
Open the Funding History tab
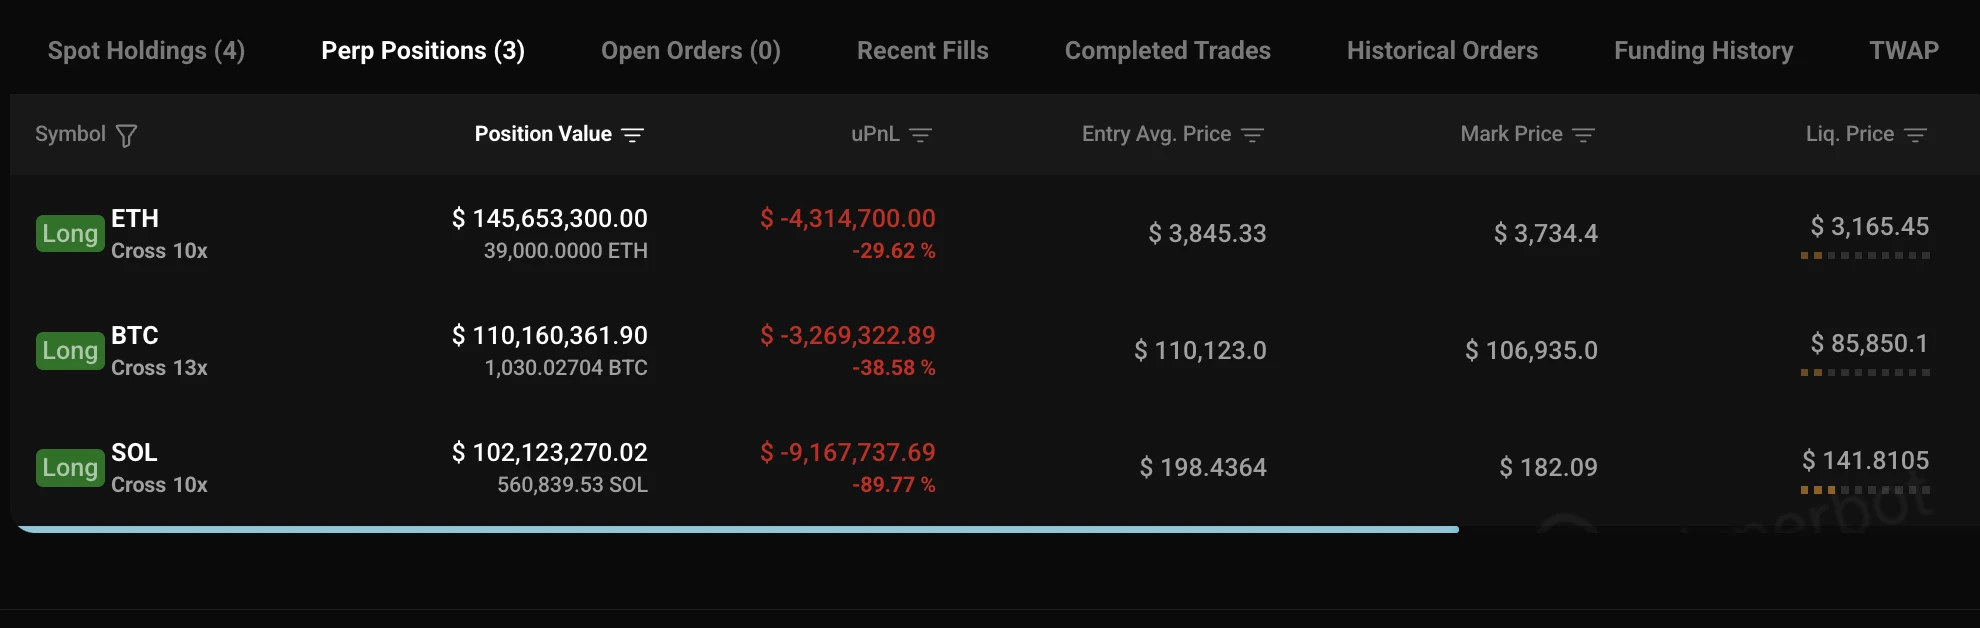click(x=1702, y=50)
